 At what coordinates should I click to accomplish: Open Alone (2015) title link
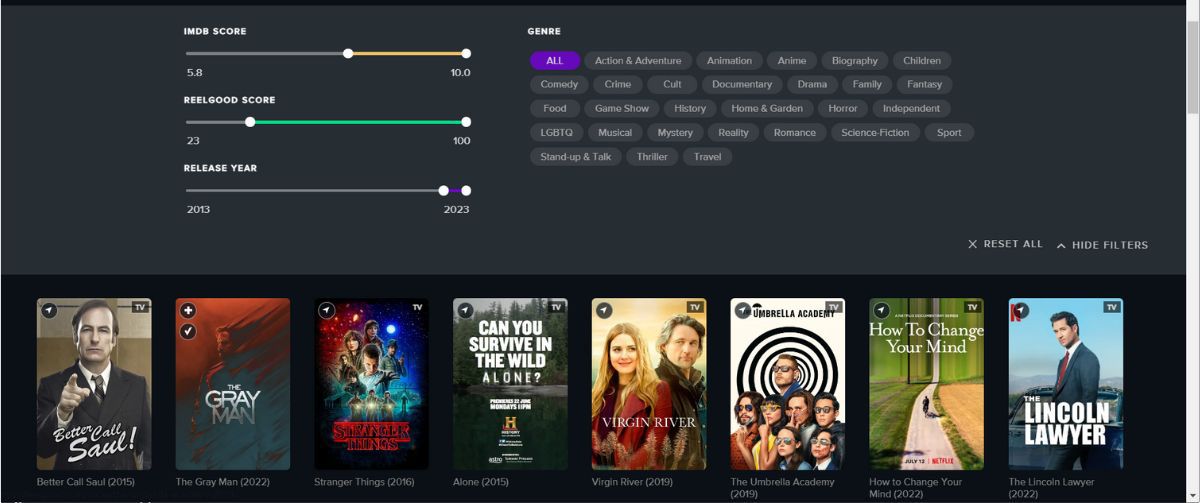coord(481,482)
